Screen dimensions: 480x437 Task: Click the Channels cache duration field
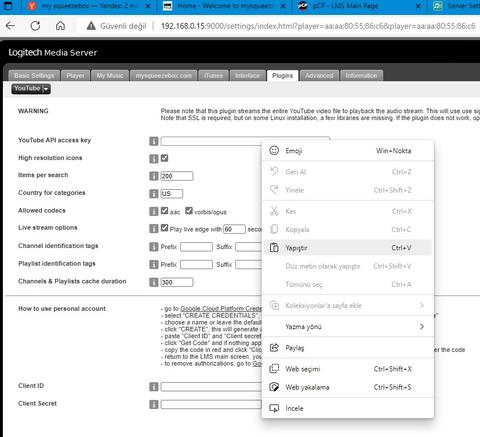click(x=177, y=282)
